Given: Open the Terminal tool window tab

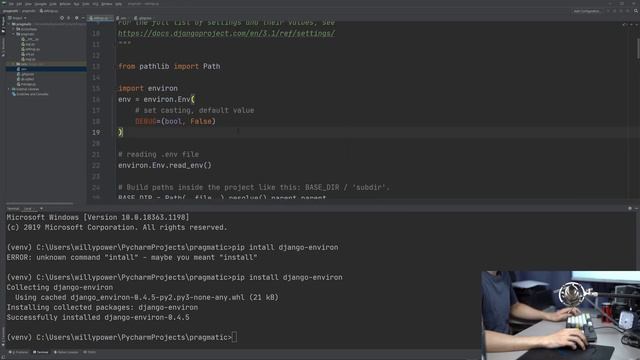Looking at the screenshot, I should [x=40, y=352].
